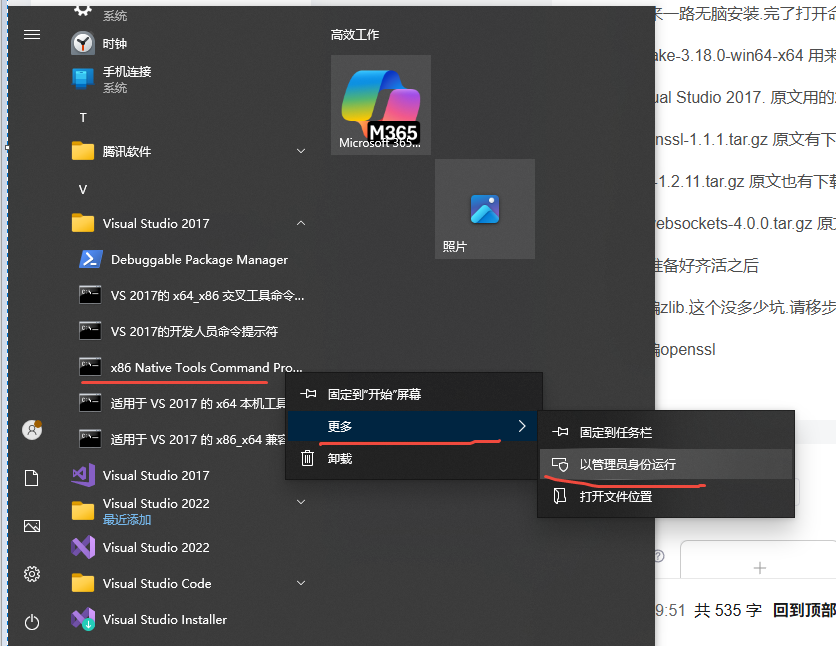Launch Debuggable Package Manager PowerShell icon
836x646 pixels.
[x=91, y=259]
